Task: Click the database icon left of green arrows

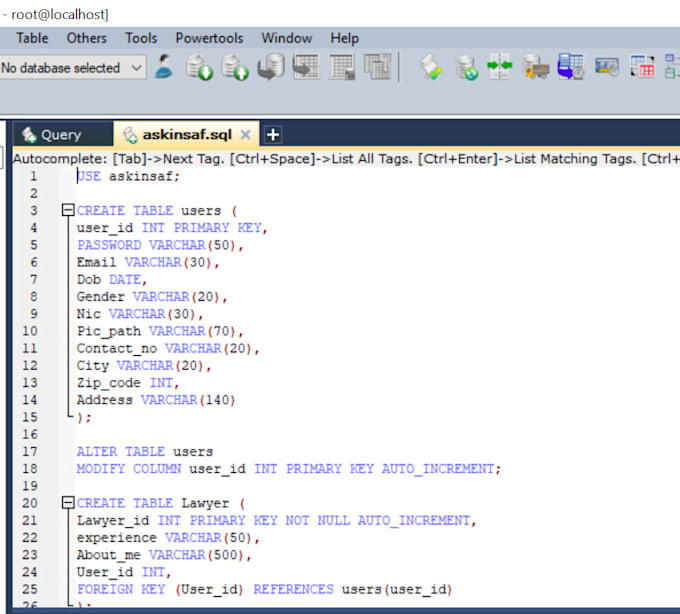Action: click(x=466, y=68)
